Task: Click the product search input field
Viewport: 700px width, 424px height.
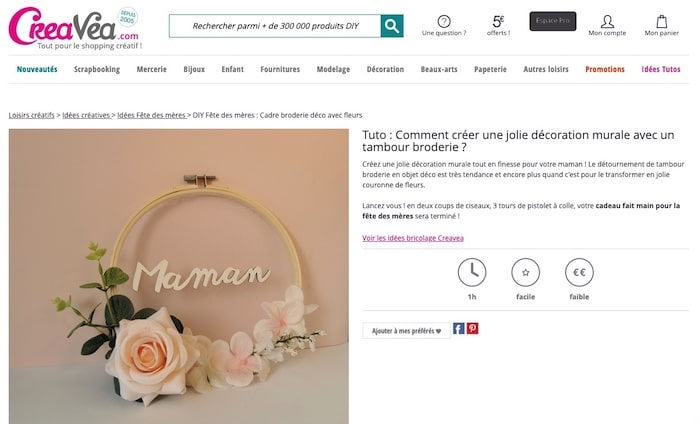Action: pyautogui.click(x=274, y=26)
